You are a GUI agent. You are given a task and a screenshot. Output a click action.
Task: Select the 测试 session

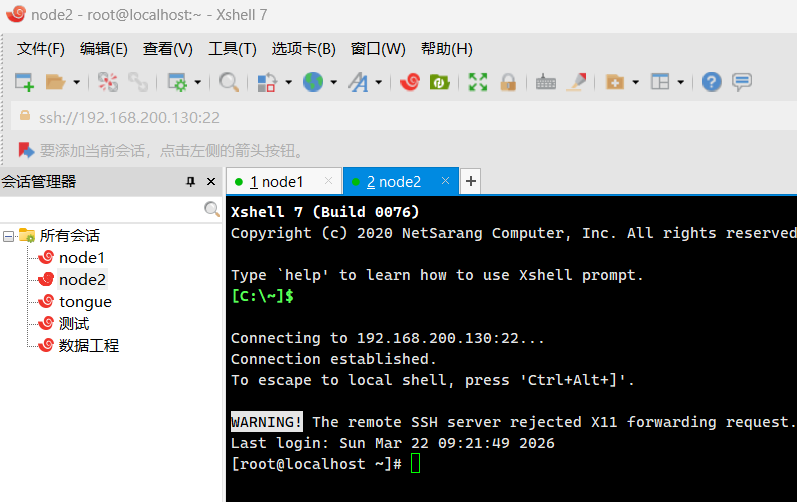pos(74,324)
